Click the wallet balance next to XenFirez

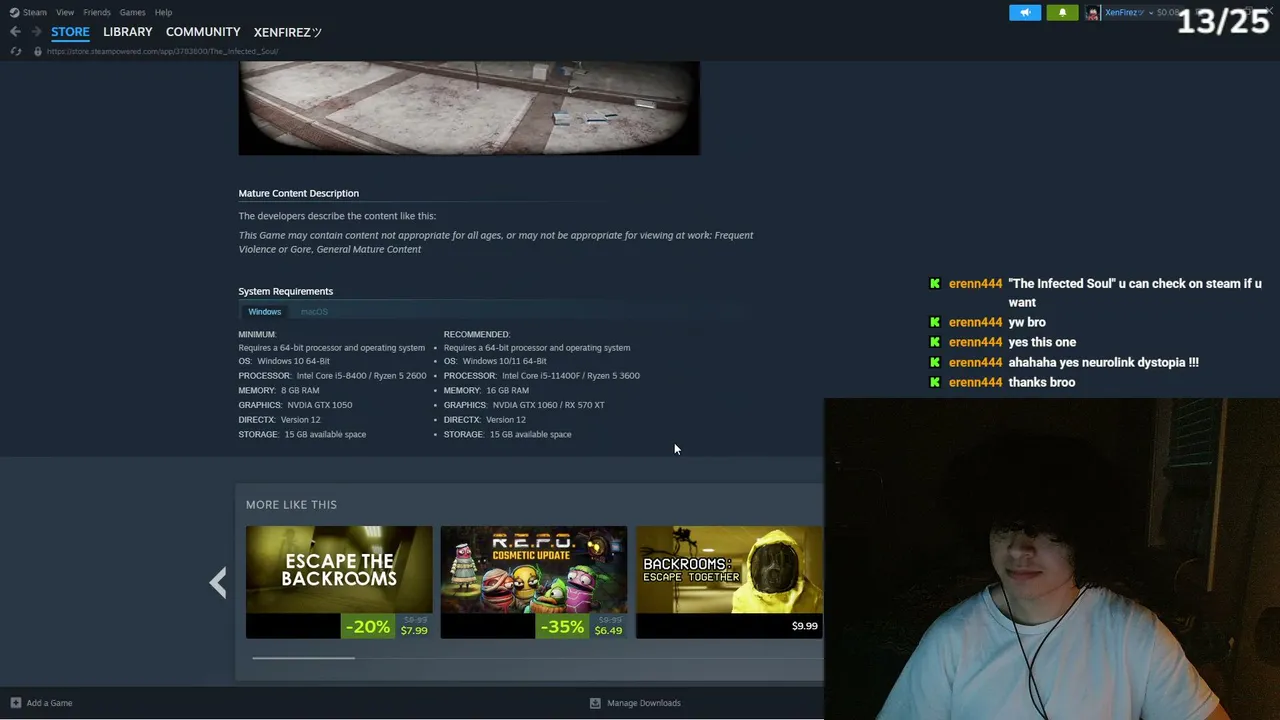[1168, 12]
